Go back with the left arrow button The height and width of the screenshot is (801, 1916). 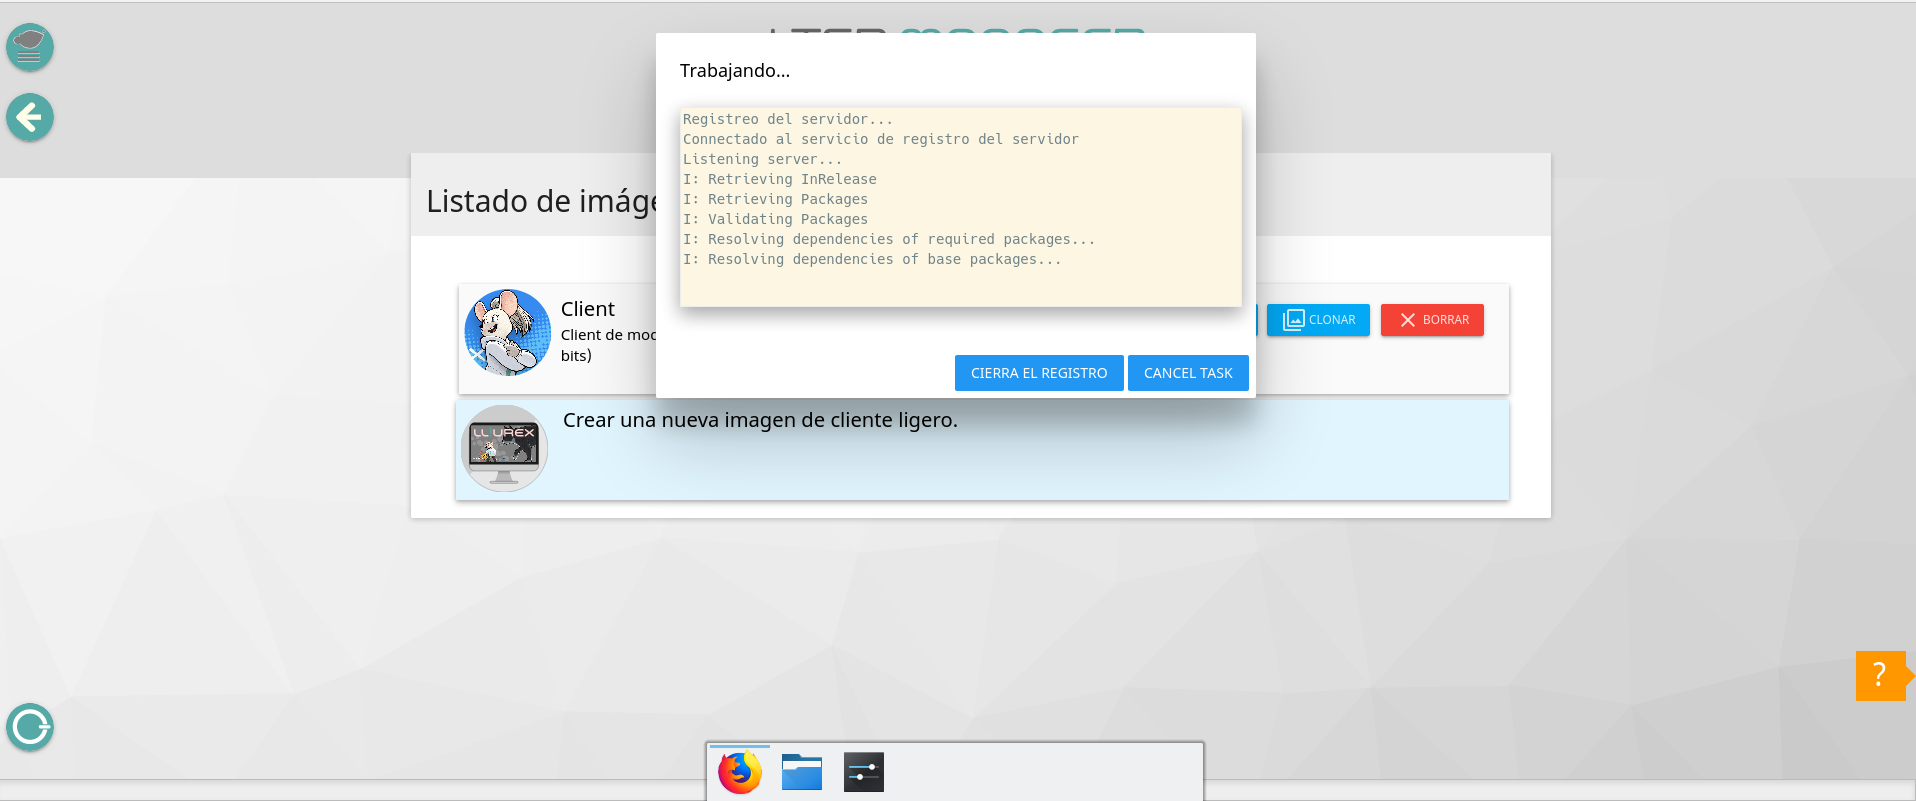pos(30,118)
